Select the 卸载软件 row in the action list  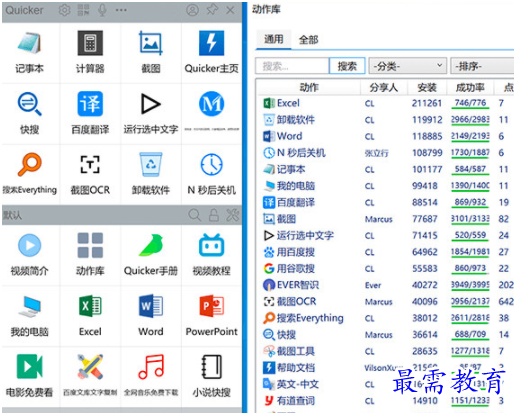coord(386,120)
